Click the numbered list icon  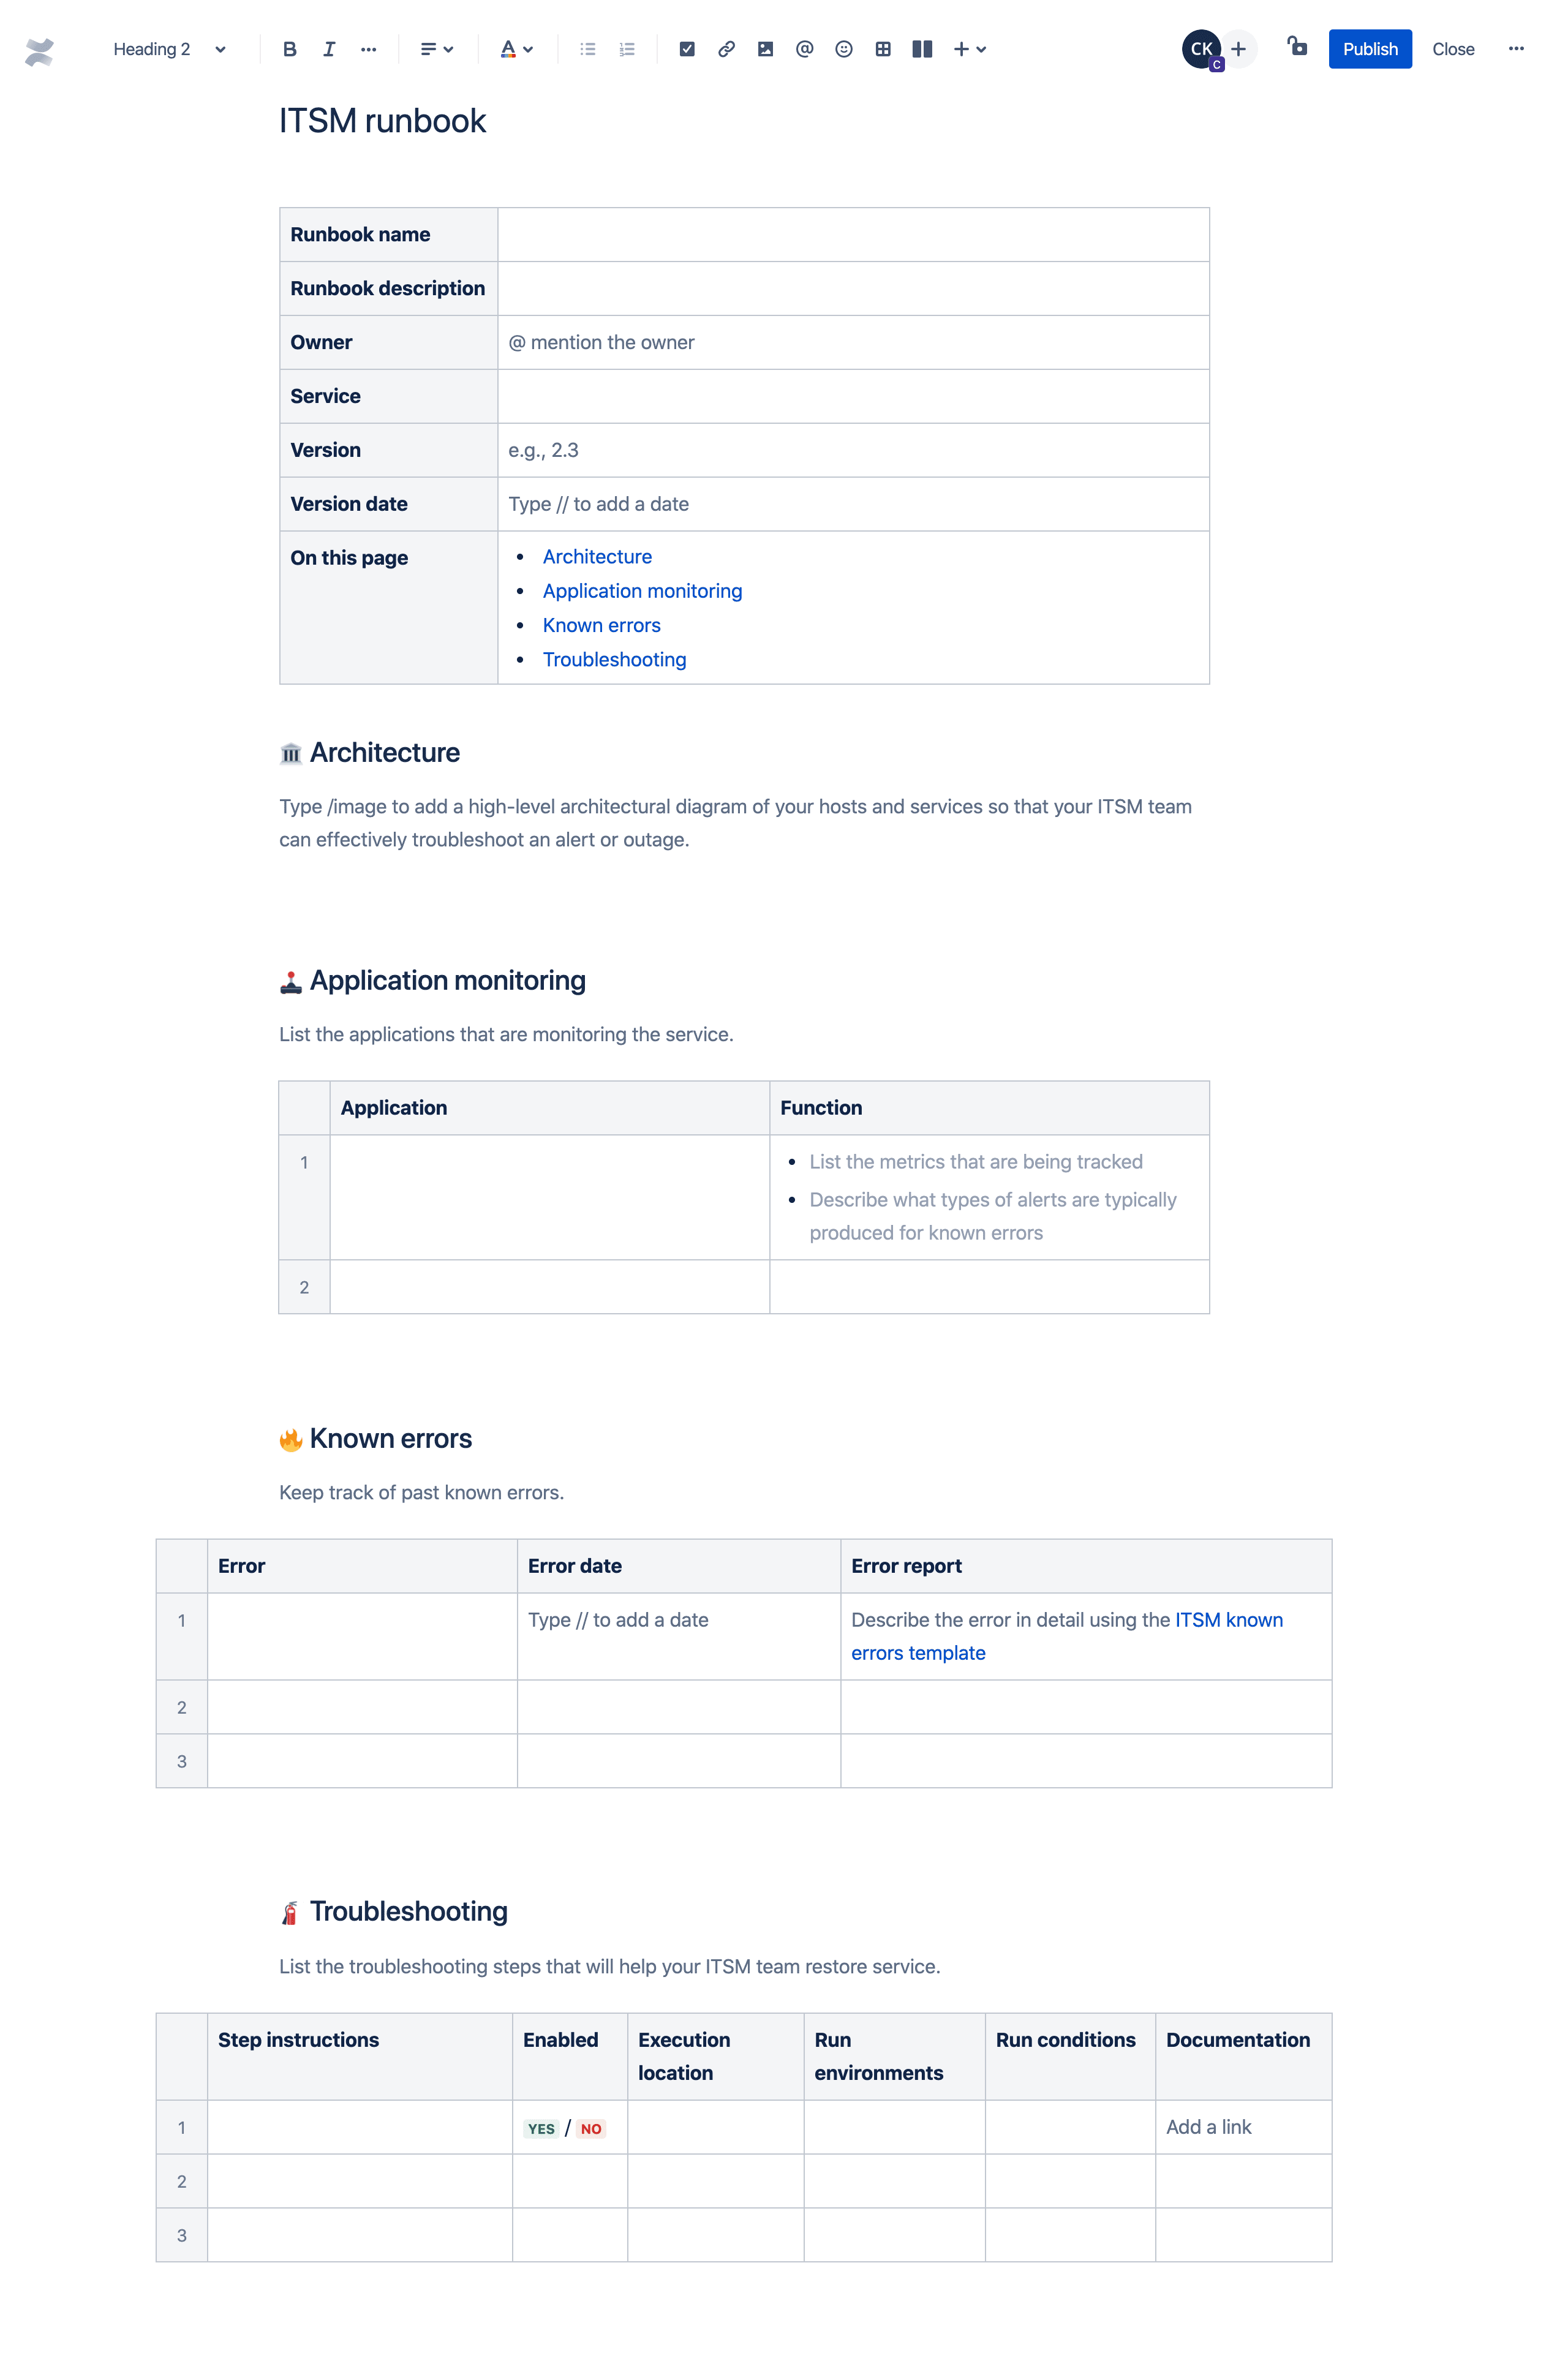click(x=627, y=47)
